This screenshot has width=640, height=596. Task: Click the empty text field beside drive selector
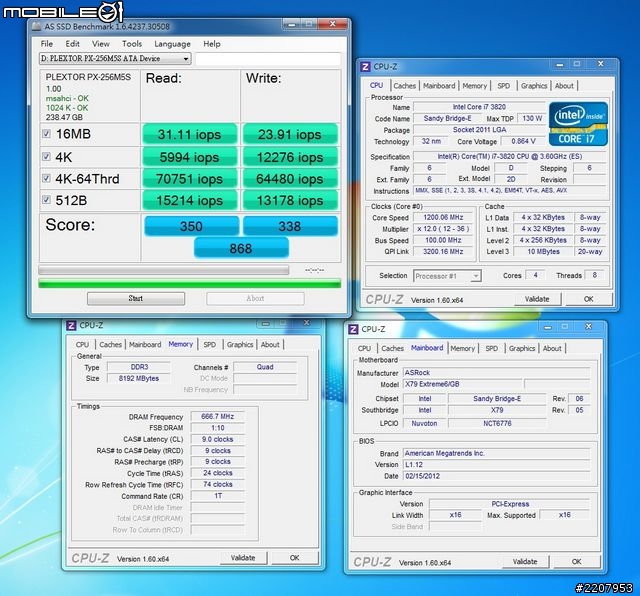(x=268, y=59)
